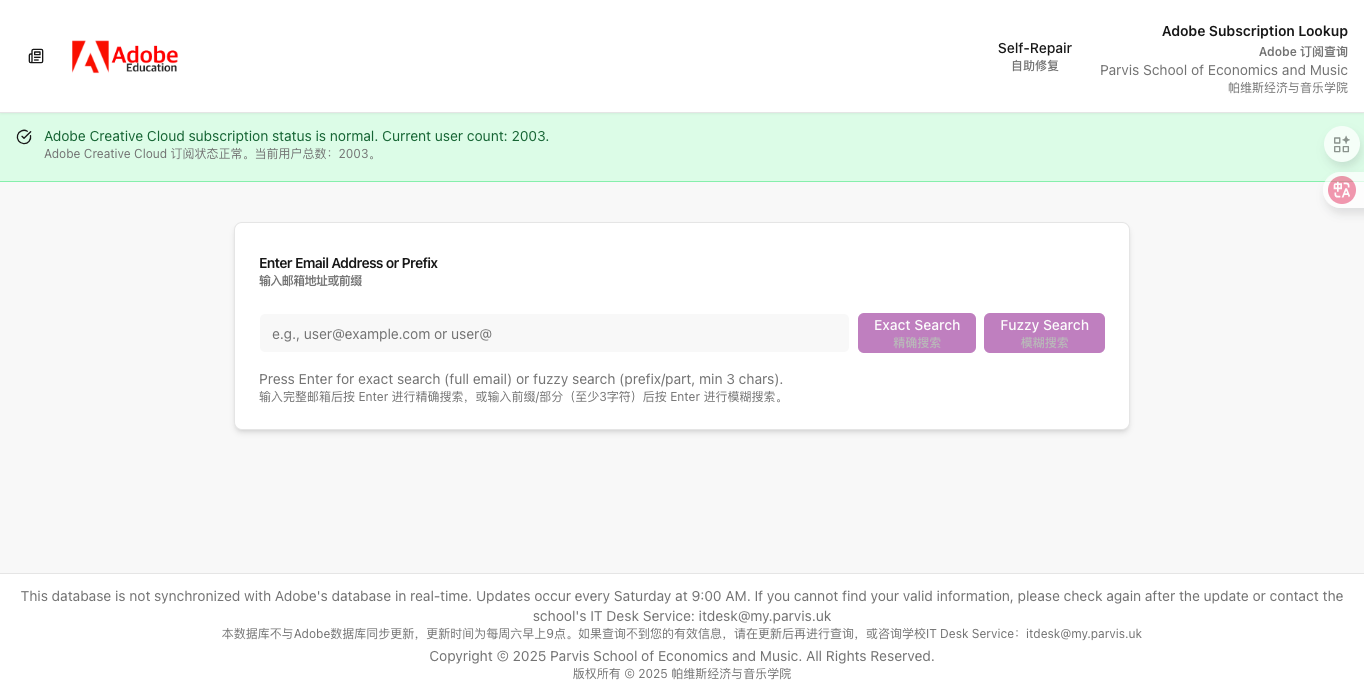The height and width of the screenshot is (694, 1364).
Task: Focus the email address input field
Action: pos(554,333)
